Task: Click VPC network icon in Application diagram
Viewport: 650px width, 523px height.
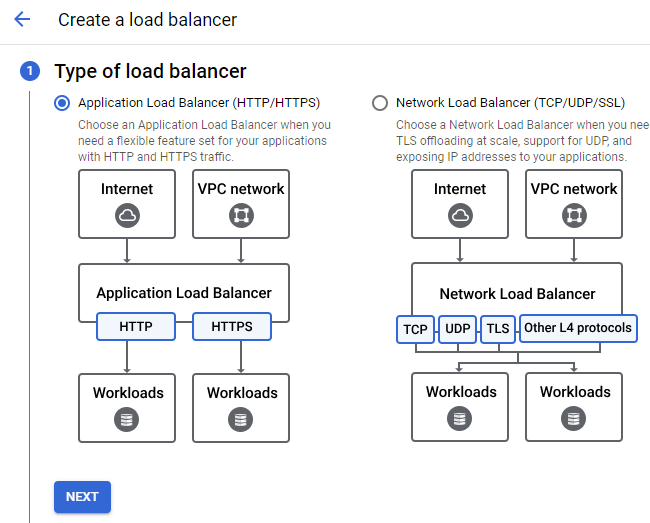Action: coord(241,215)
